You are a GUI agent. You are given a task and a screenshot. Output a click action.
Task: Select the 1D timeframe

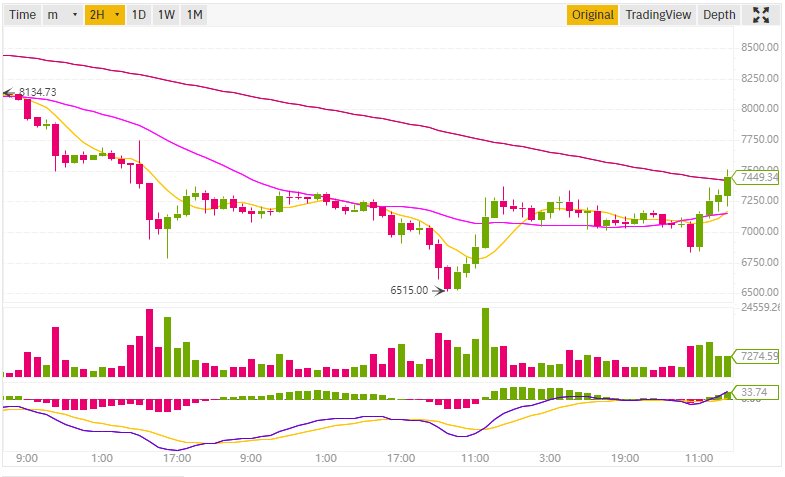[139, 15]
